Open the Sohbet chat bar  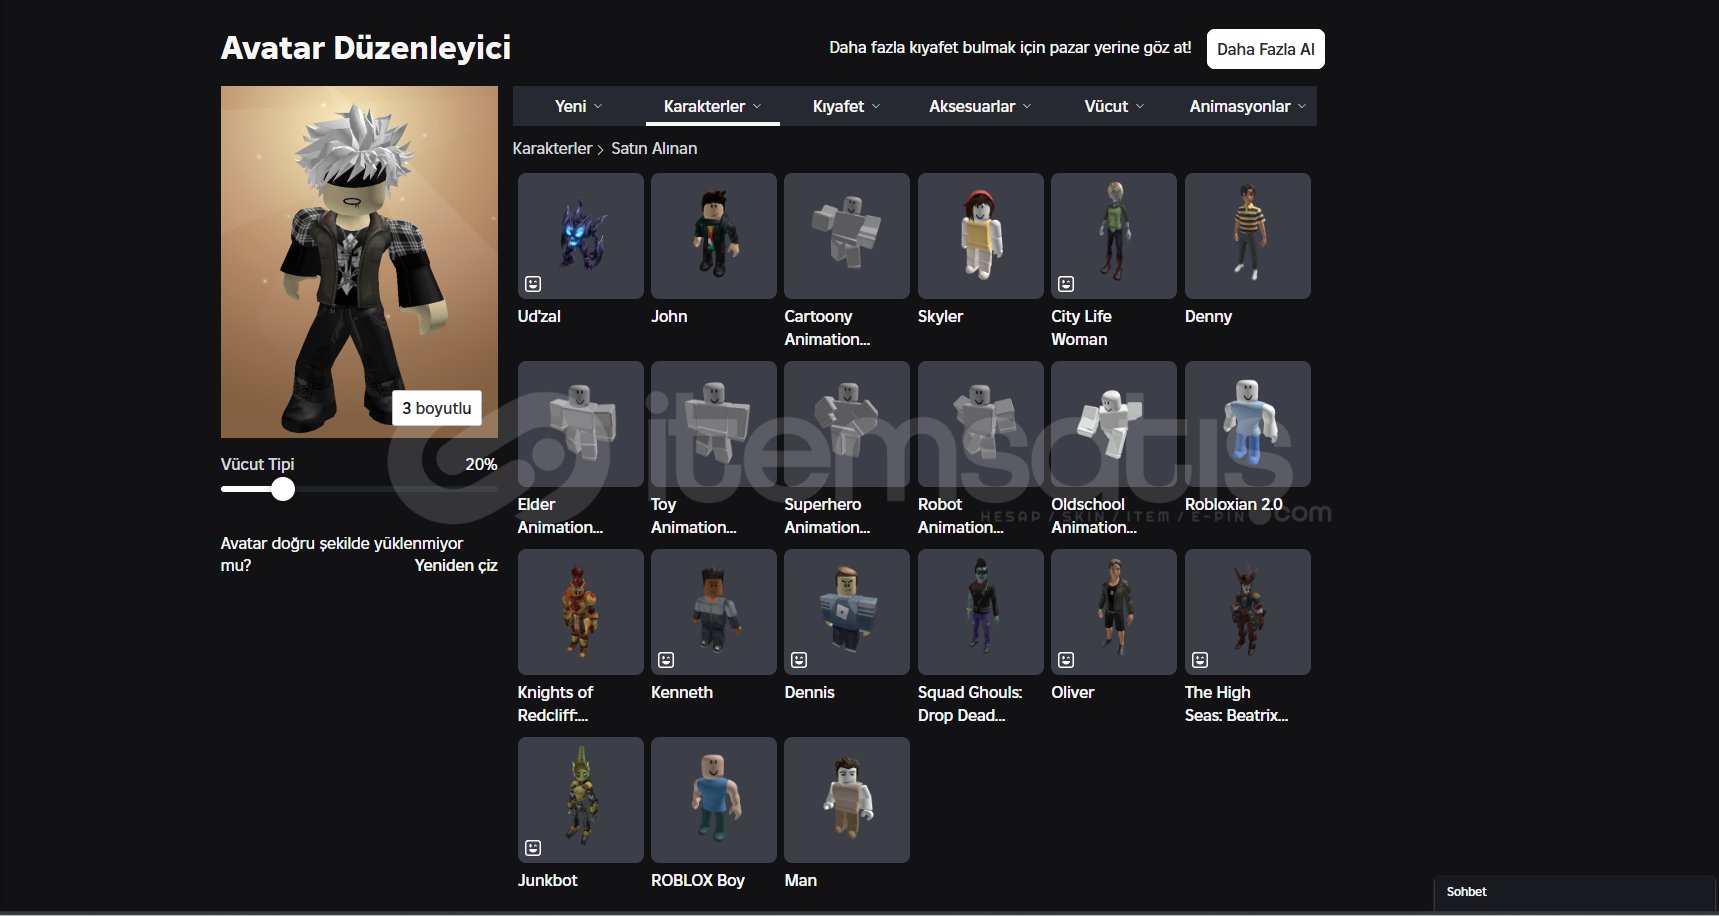pos(1575,892)
